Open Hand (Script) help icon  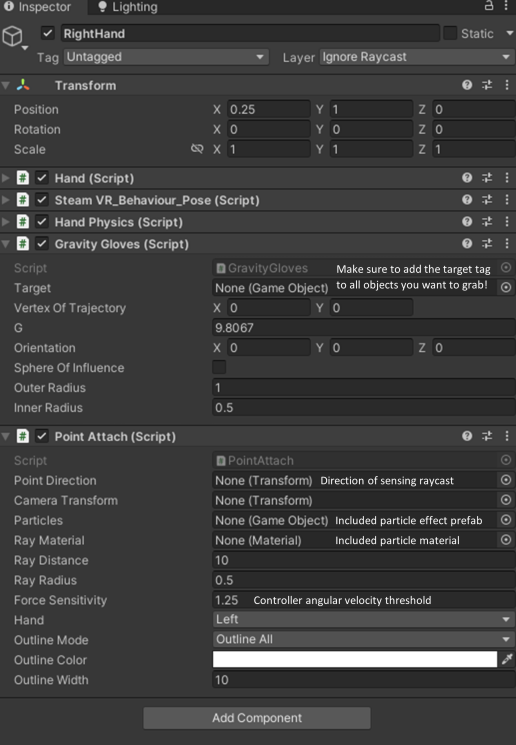pyautogui.click(x=467, y=178)
